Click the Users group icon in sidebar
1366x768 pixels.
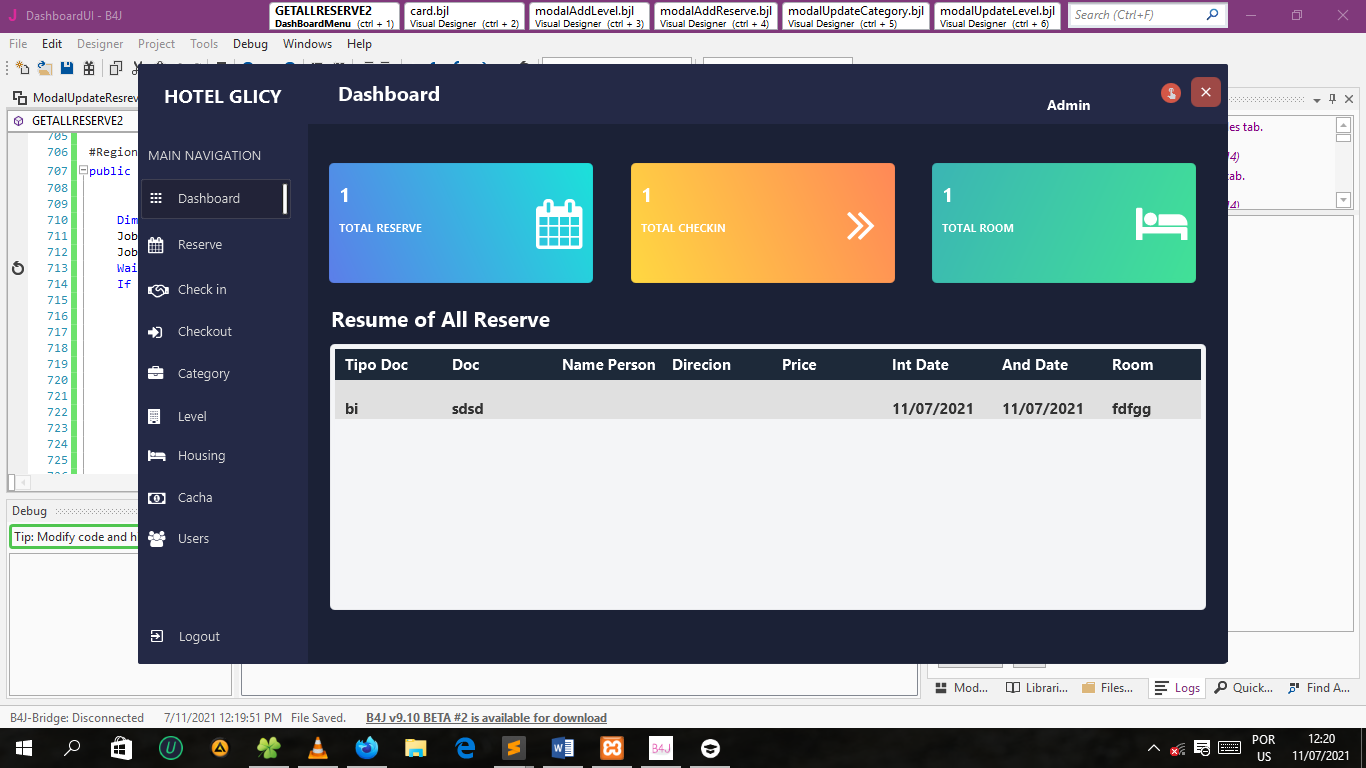pyautogui.click(x=156, y=539)
